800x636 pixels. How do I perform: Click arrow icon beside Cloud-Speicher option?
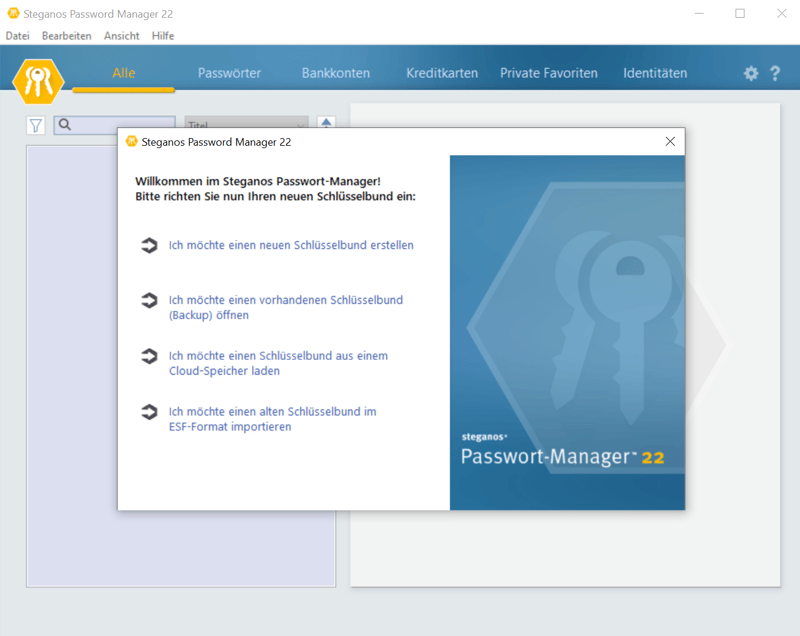[149, 356]
